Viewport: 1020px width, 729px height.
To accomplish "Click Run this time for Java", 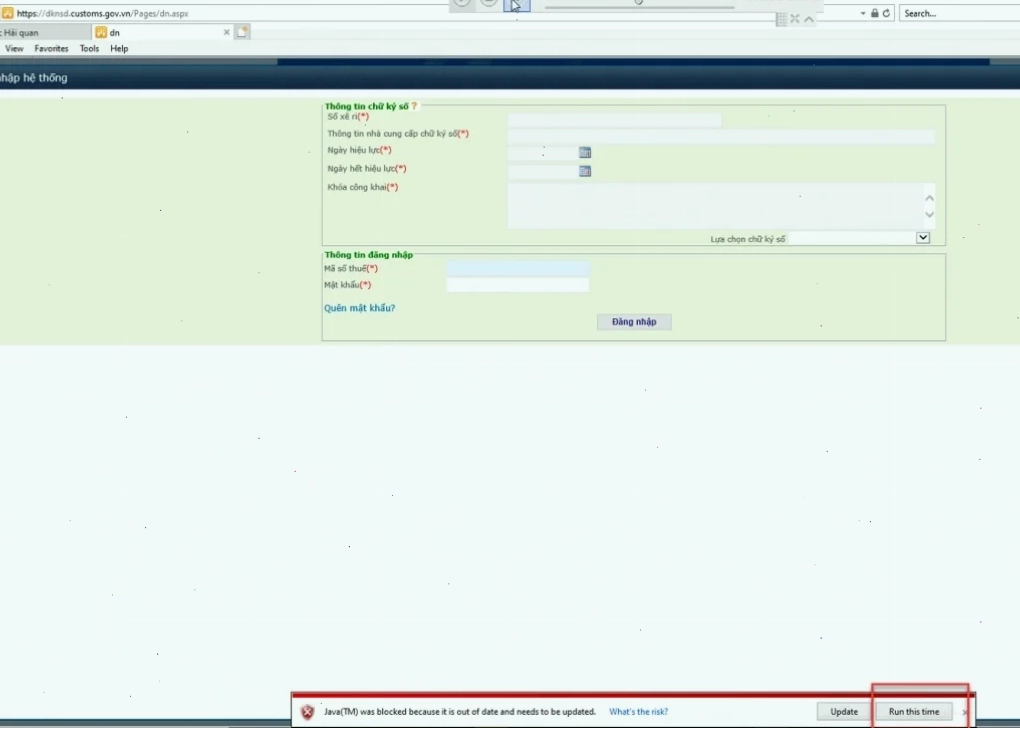I will (914, 711).
